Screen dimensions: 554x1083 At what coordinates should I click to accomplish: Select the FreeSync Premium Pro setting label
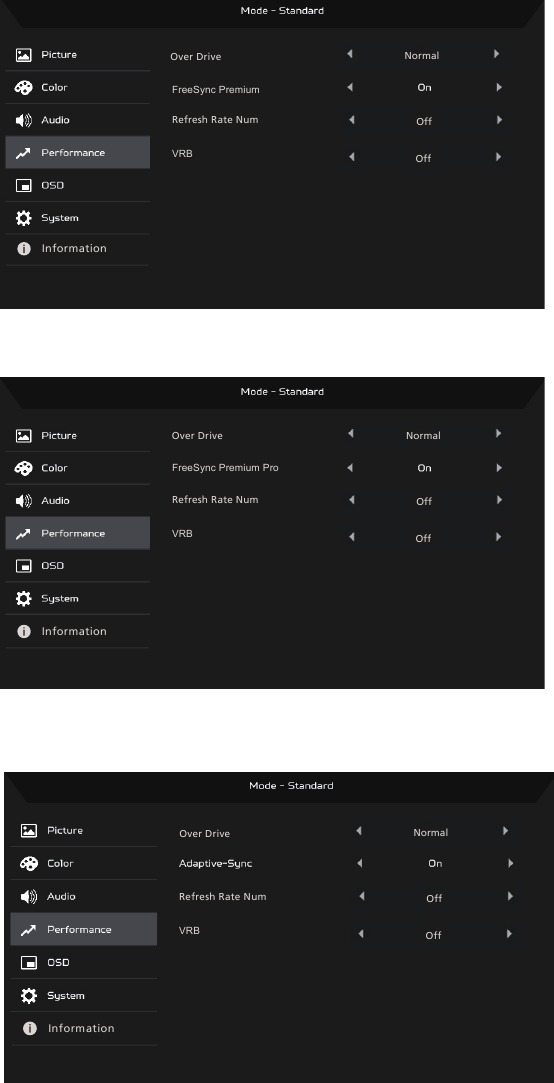225,468
